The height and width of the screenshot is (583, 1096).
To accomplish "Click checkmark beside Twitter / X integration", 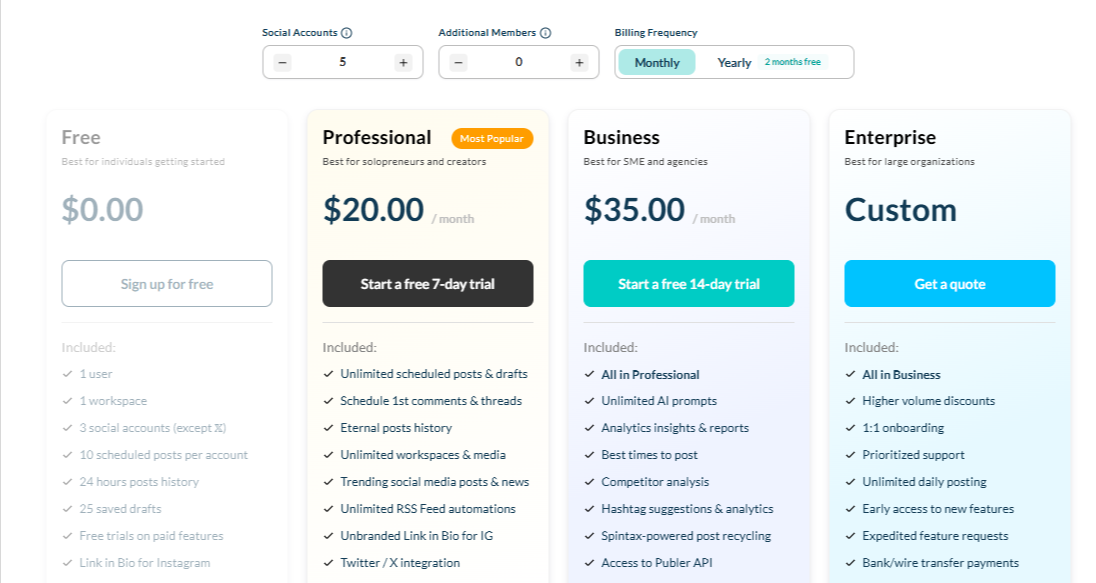I will click(x=328, y=563).
